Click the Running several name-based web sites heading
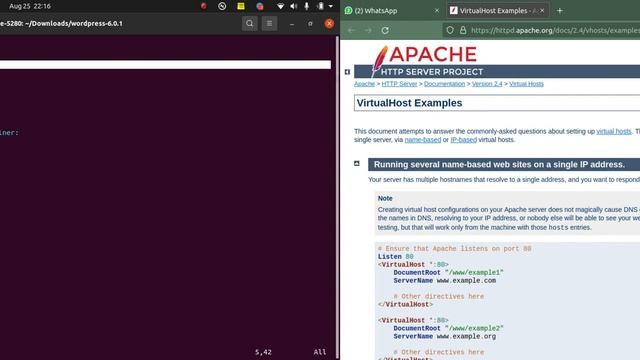This screenshot has height=360, width=640. coord(499,164)
